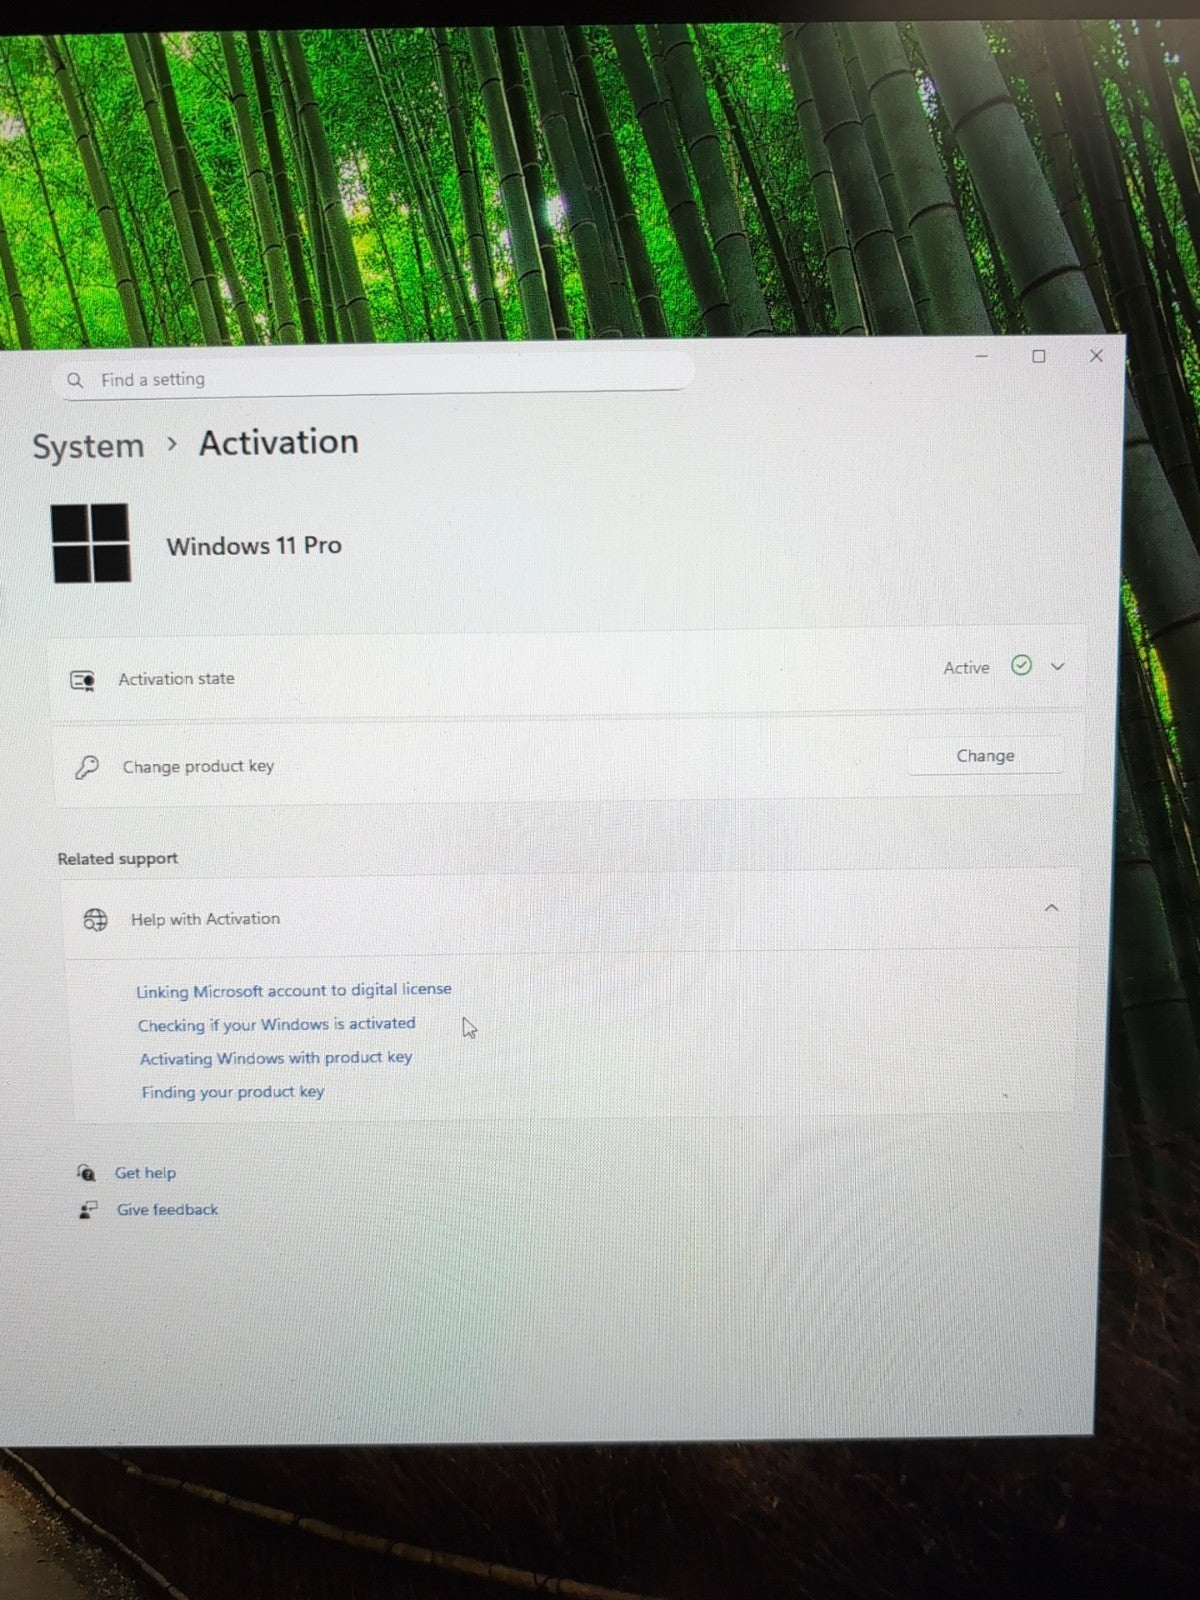Click the Related support heading
Image resolution: width=1200 pixels, height=1600 pixels.
118,859
